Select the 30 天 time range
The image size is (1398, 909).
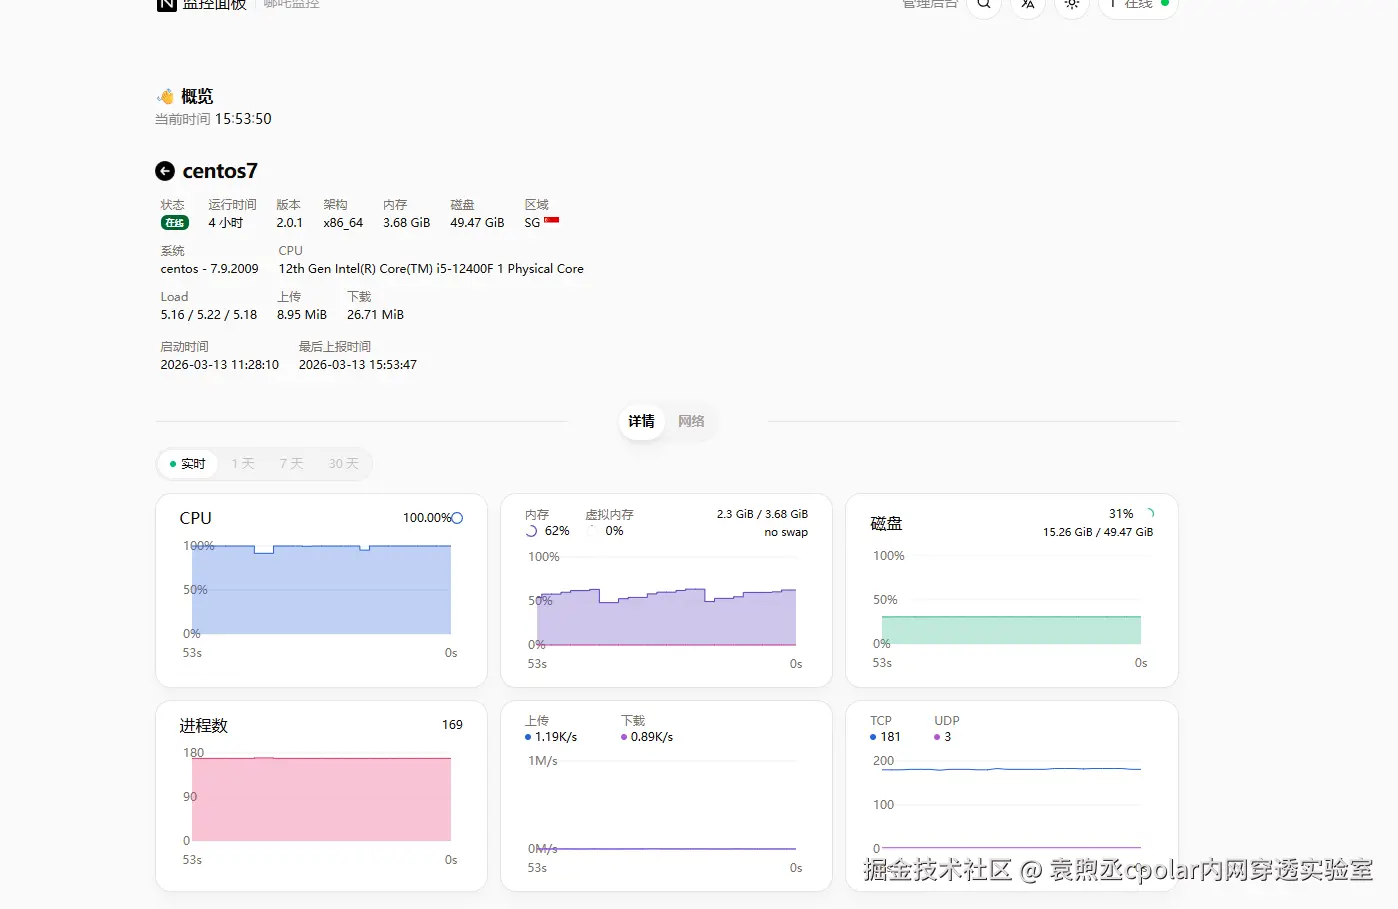click(x=343, y=464)
